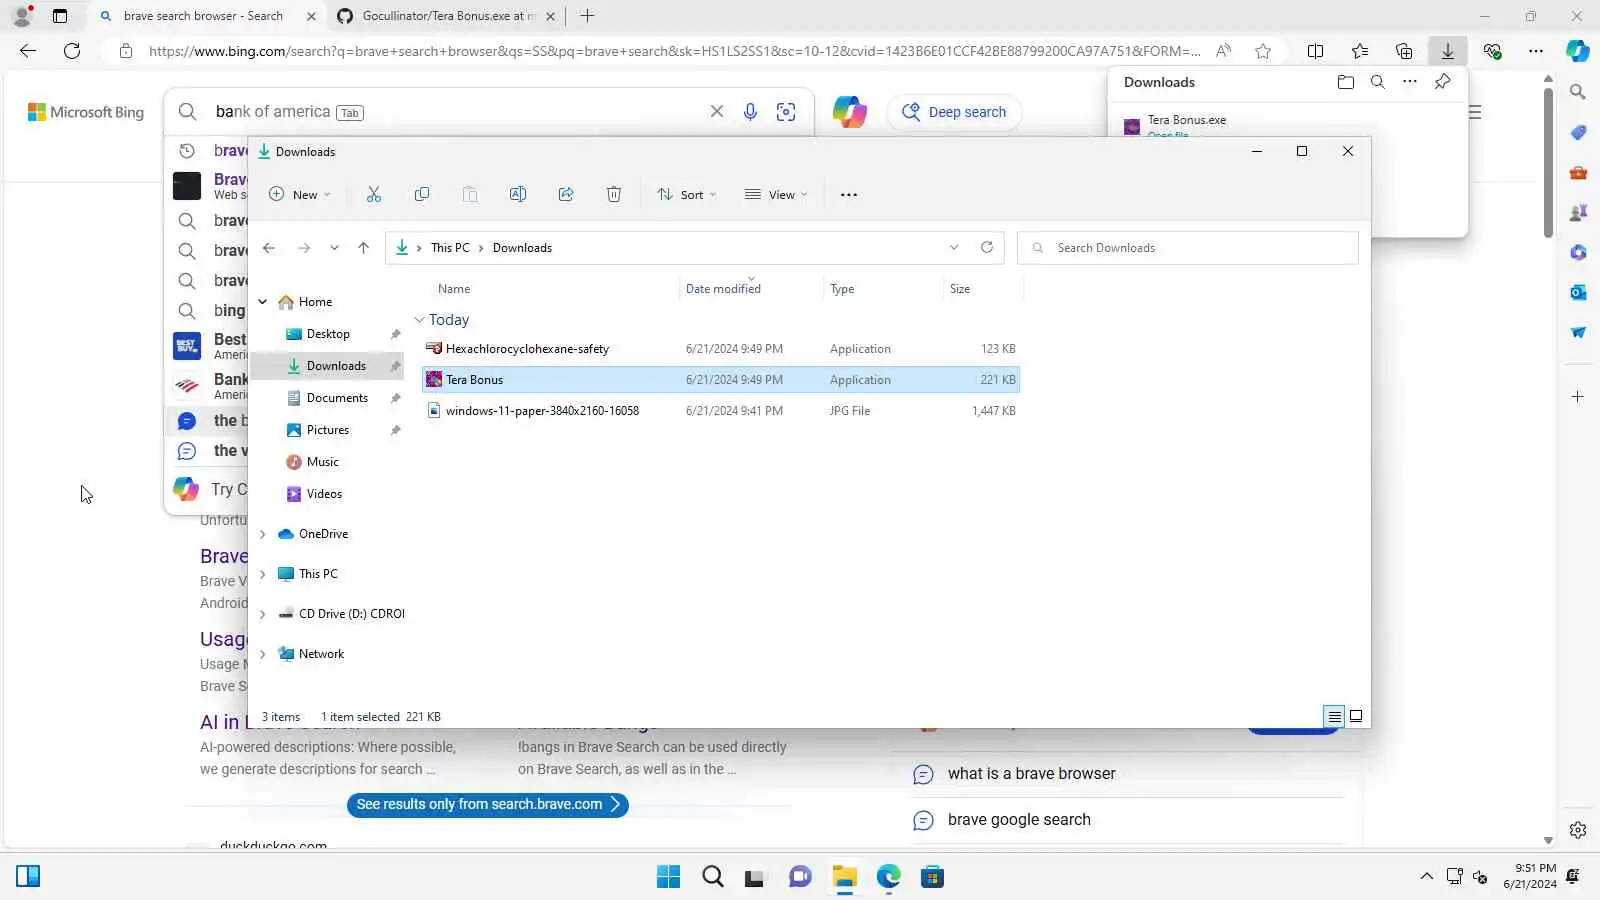1600x900 pixels.
Task: Show hidden system tray icons
Action: [1427, 877]
